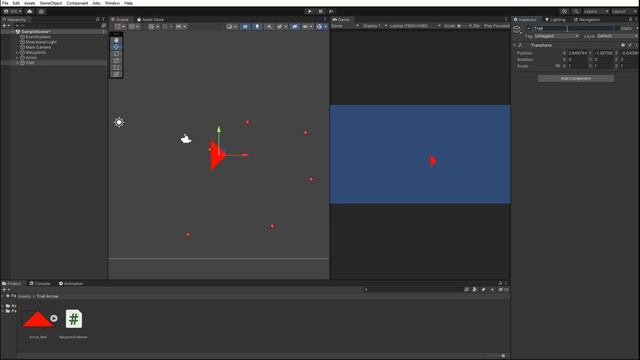This screenshot has width=640, height=360.
Task: Open the Play Focused dropdown
Action: [496, 26]
